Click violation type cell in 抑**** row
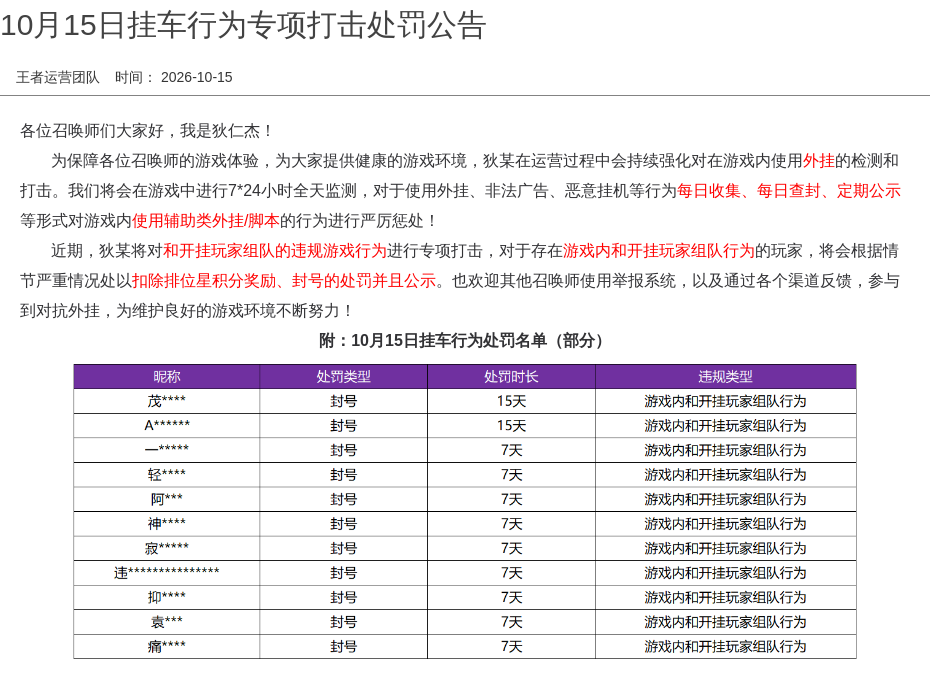This screenshot has width=930, height=687. [x=725, y=597]
